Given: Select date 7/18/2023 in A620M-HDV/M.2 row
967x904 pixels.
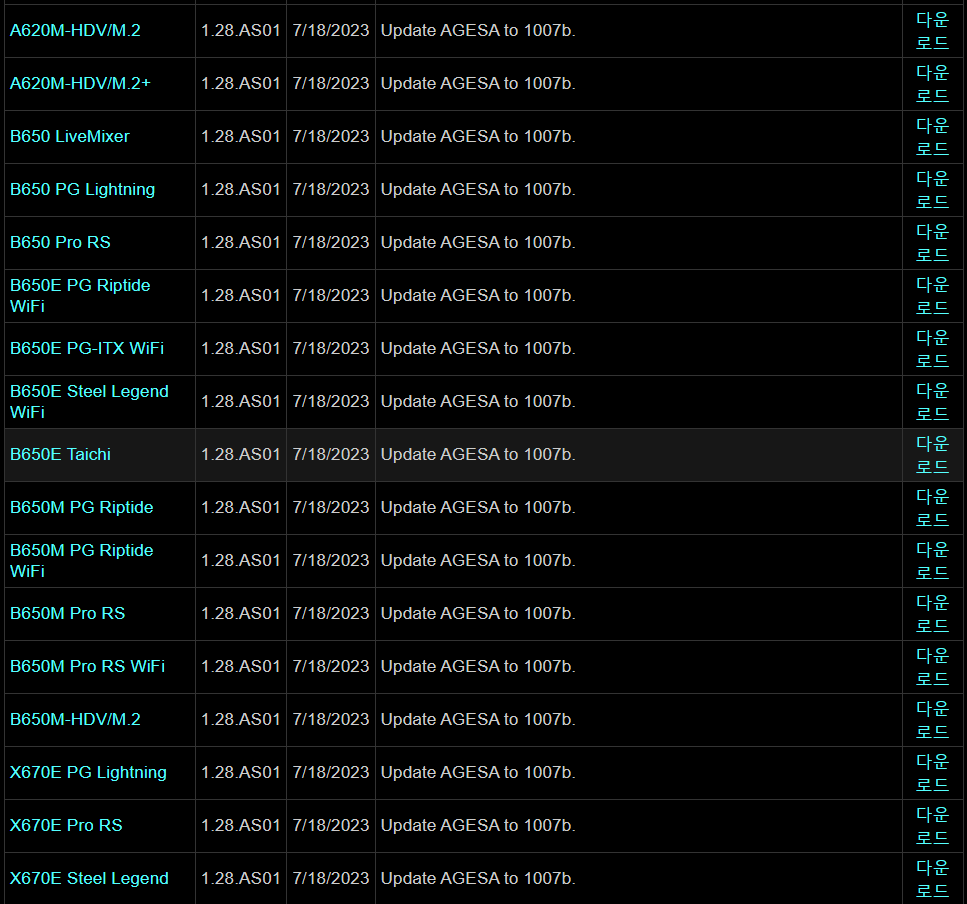Looking at the screenshot, I should (x=331, y=30).
